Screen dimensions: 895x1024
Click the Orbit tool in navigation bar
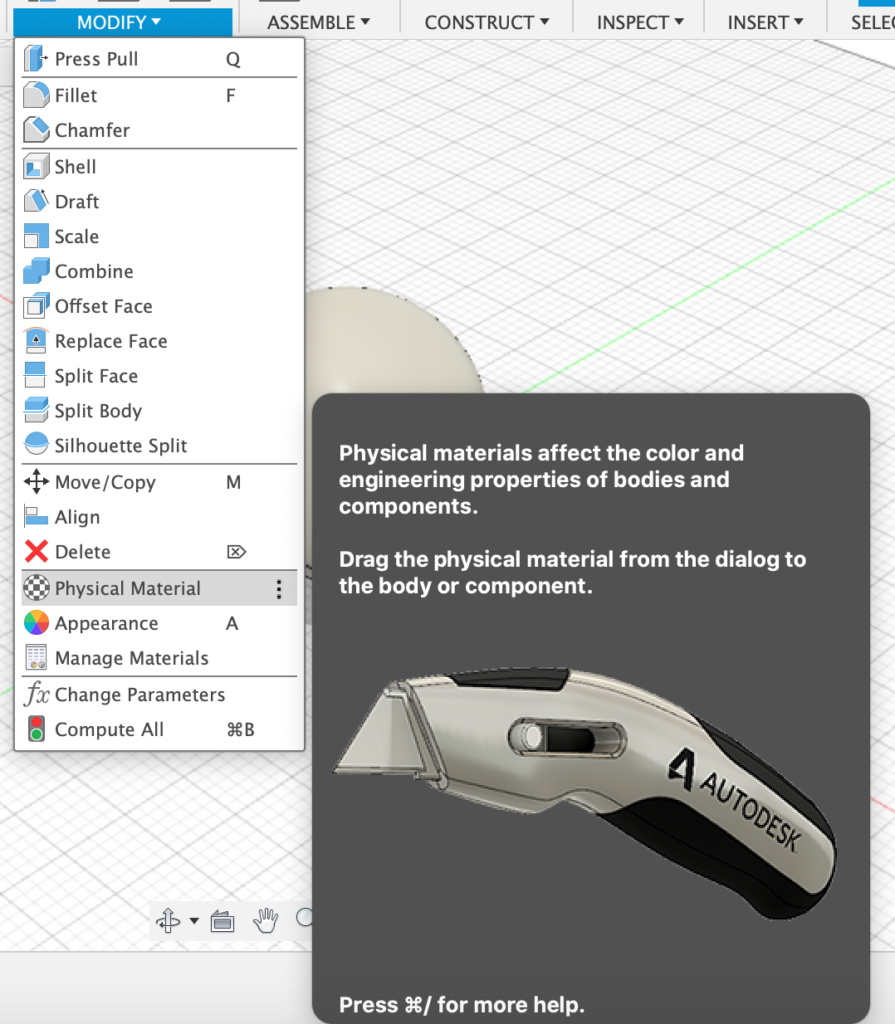coord(168,921)
